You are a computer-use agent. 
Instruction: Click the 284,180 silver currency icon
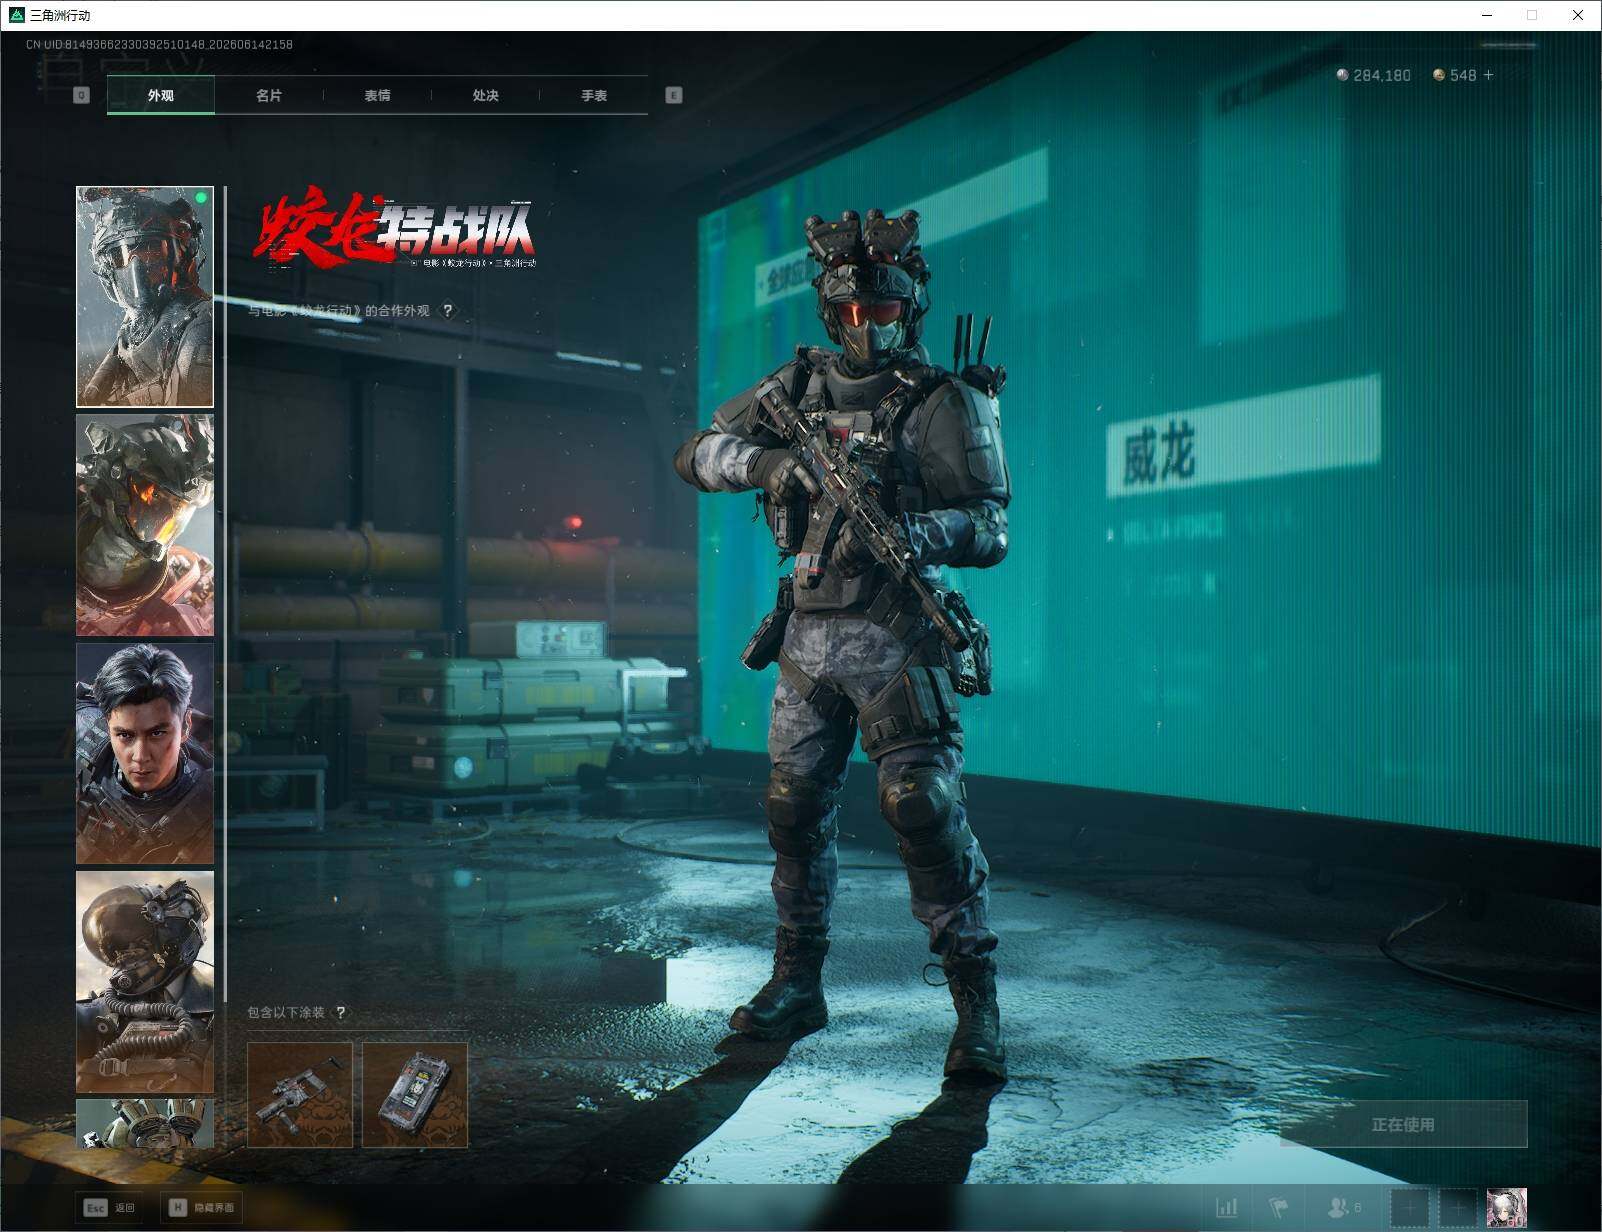(x=1342, y=75)
